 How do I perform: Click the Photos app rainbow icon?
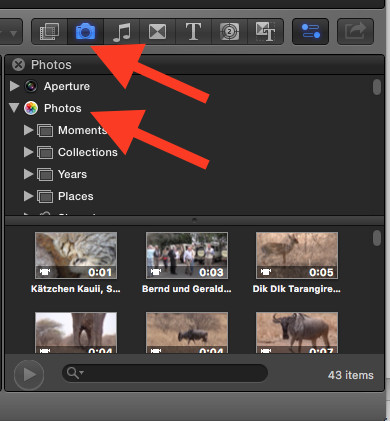[x=31, y=108]
